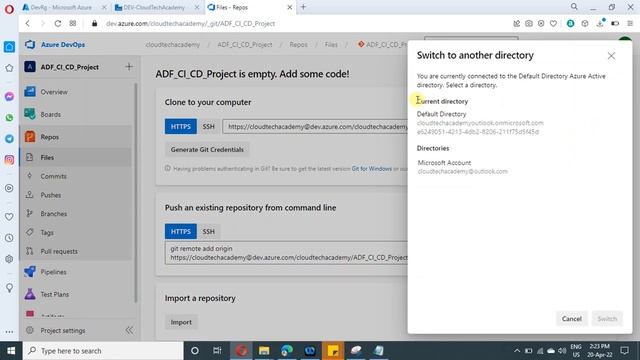Screen dimensions: 640x360
Task: Click the Type here to search box
Action: [103, 351]
